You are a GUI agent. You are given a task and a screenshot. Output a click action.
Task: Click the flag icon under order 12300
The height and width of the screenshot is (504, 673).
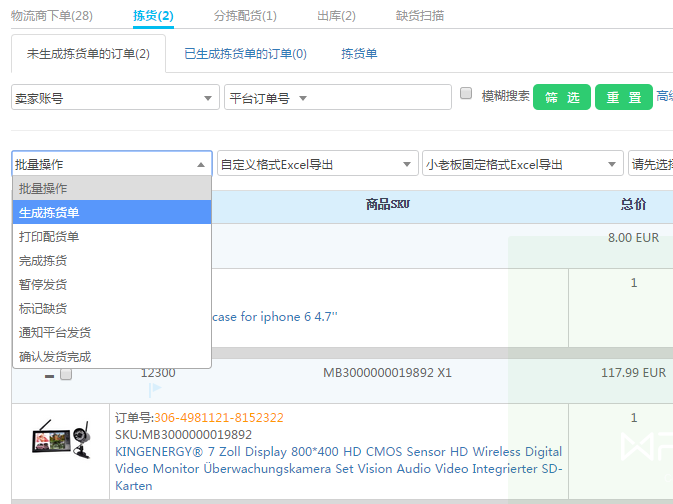click(155, 388)
